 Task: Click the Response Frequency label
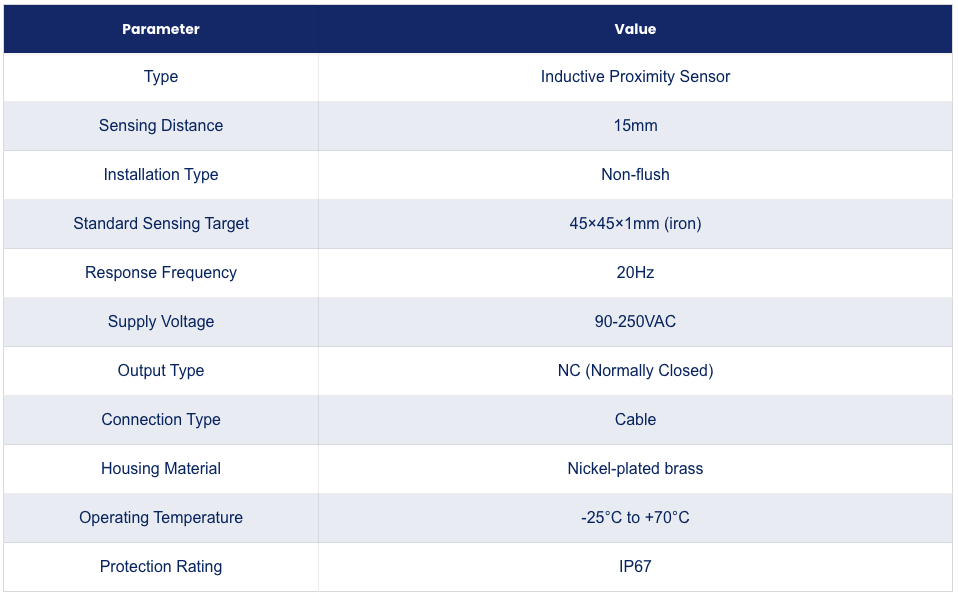[x=161, y=272]
